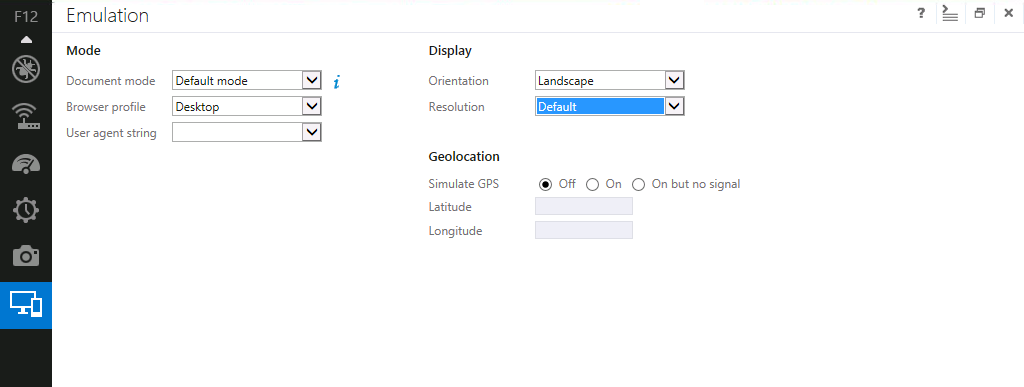The width and height of the screenshot is (1024, 387).
Task: Open the Profiler gear-clock icon
Action: (x=26, y=209)
